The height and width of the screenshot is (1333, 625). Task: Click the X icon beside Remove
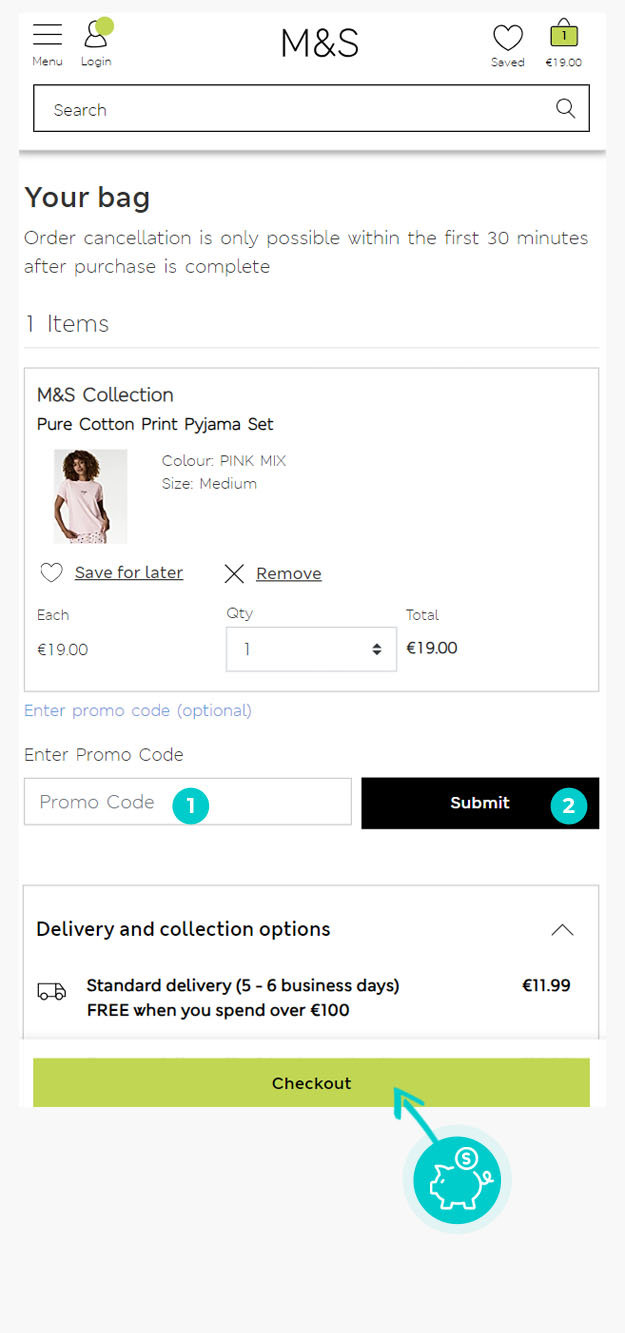pyautogui.click(x=234, y=573)
